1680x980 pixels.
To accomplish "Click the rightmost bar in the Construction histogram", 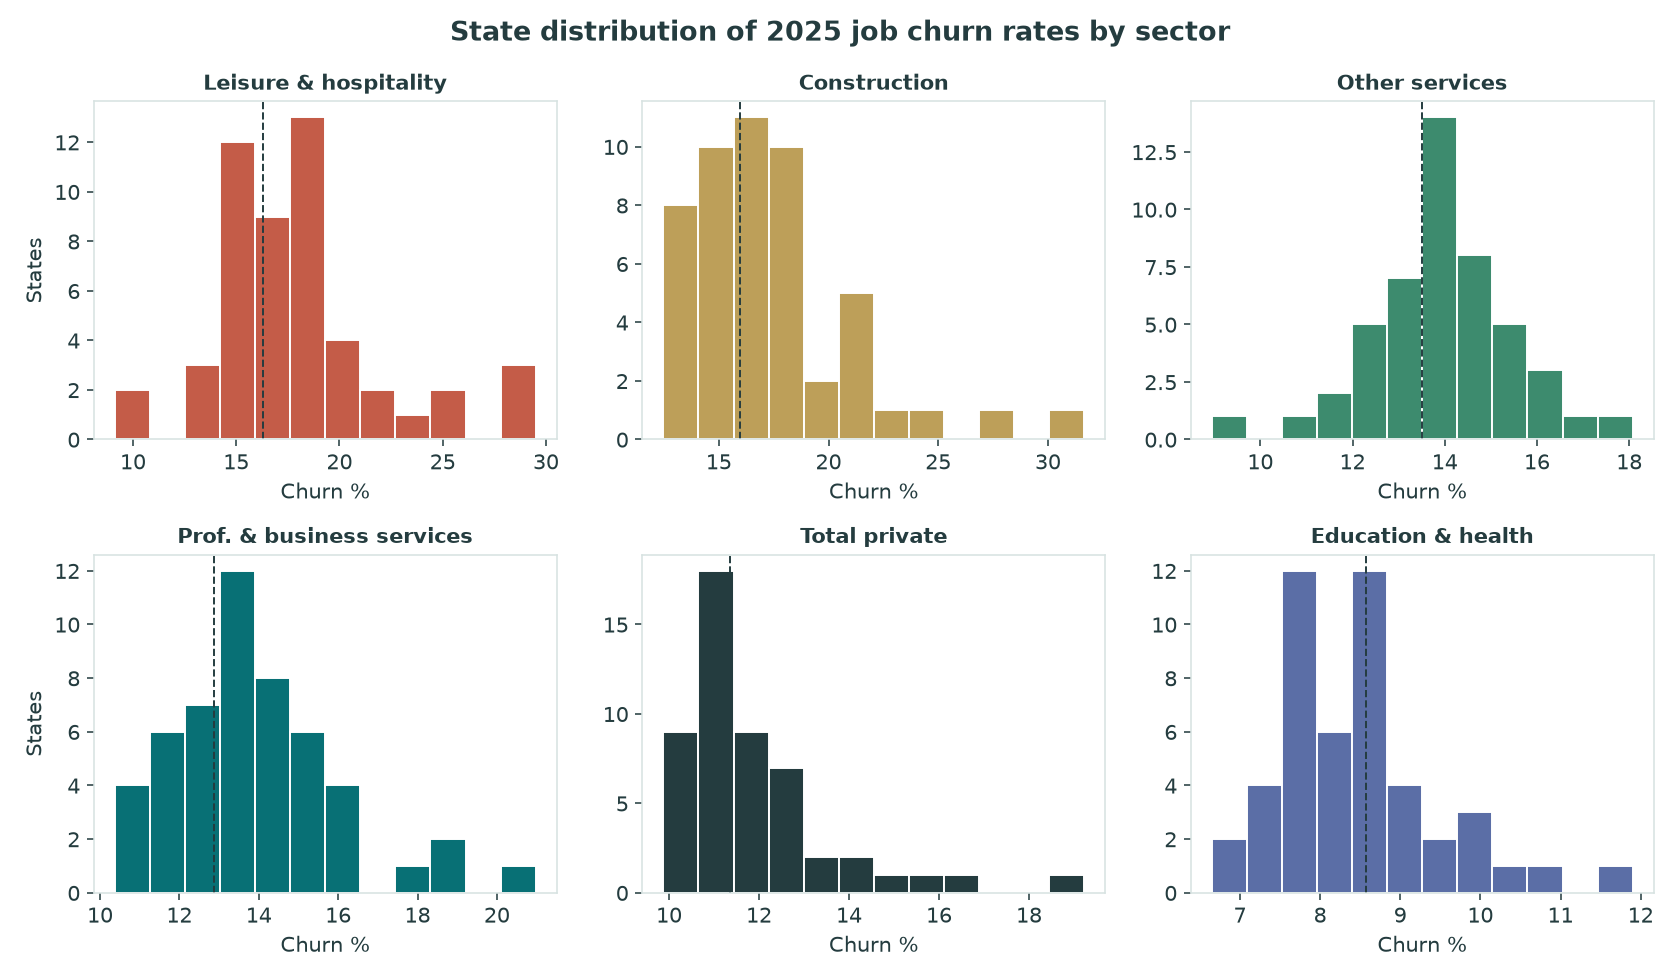I will click(x=1066, y=425).
